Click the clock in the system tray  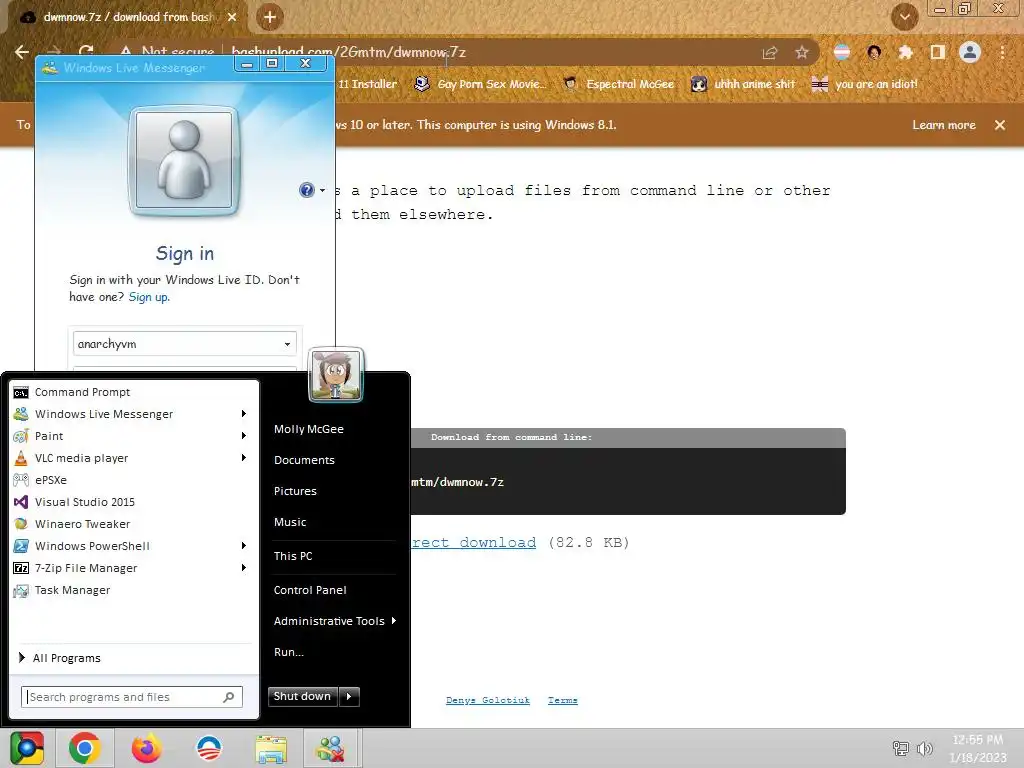click(978, 748)
